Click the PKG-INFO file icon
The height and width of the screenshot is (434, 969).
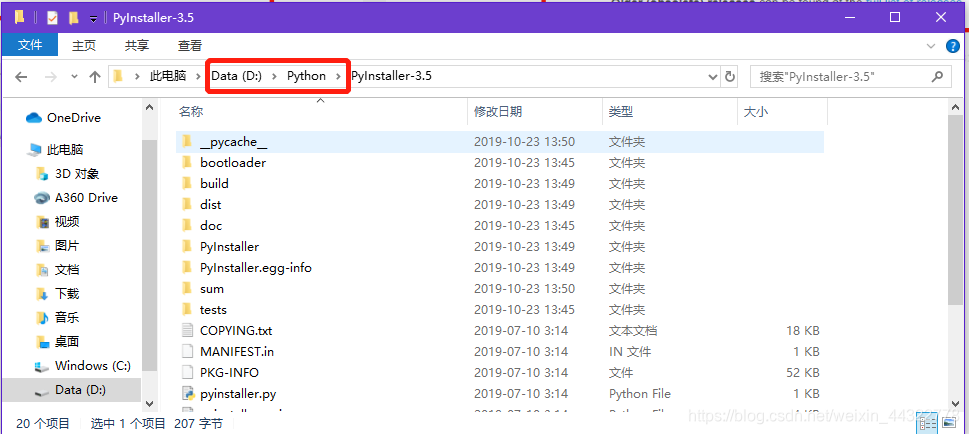[187, 373]
